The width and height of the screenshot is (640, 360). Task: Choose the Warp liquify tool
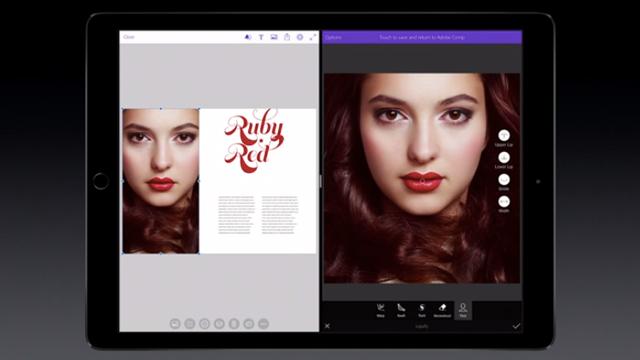[x=380, y=310]
